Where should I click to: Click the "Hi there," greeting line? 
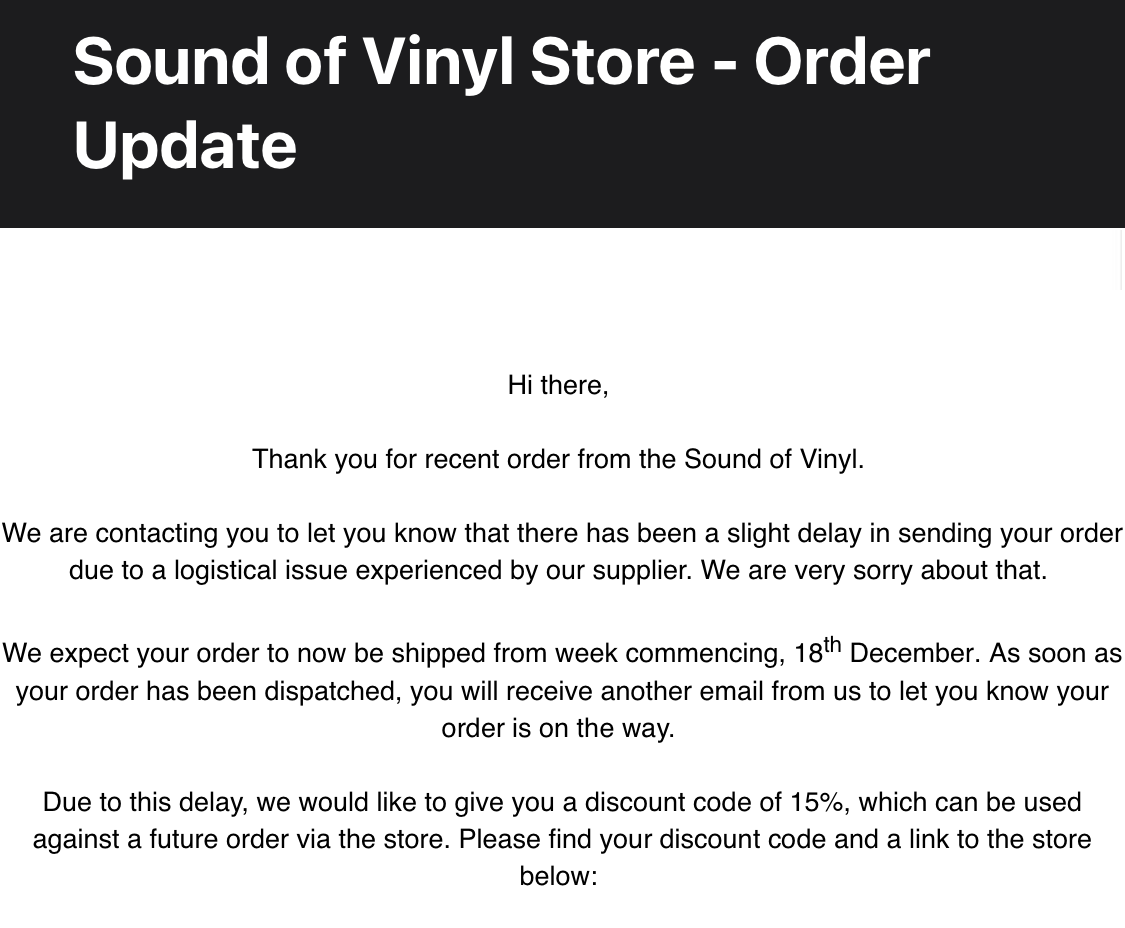(558, 385)
